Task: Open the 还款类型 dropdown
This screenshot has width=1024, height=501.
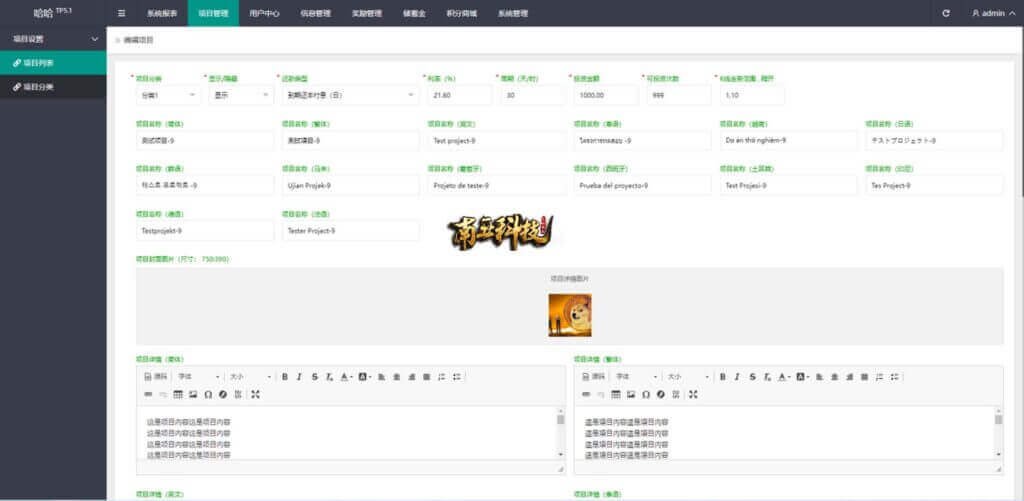Action: [350, 95]
